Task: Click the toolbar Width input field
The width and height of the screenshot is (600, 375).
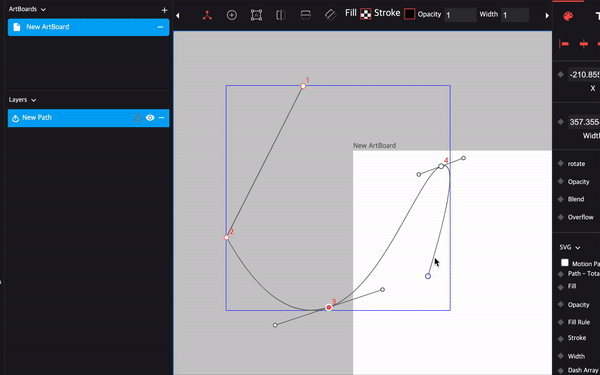Action: tap(515, 15)
